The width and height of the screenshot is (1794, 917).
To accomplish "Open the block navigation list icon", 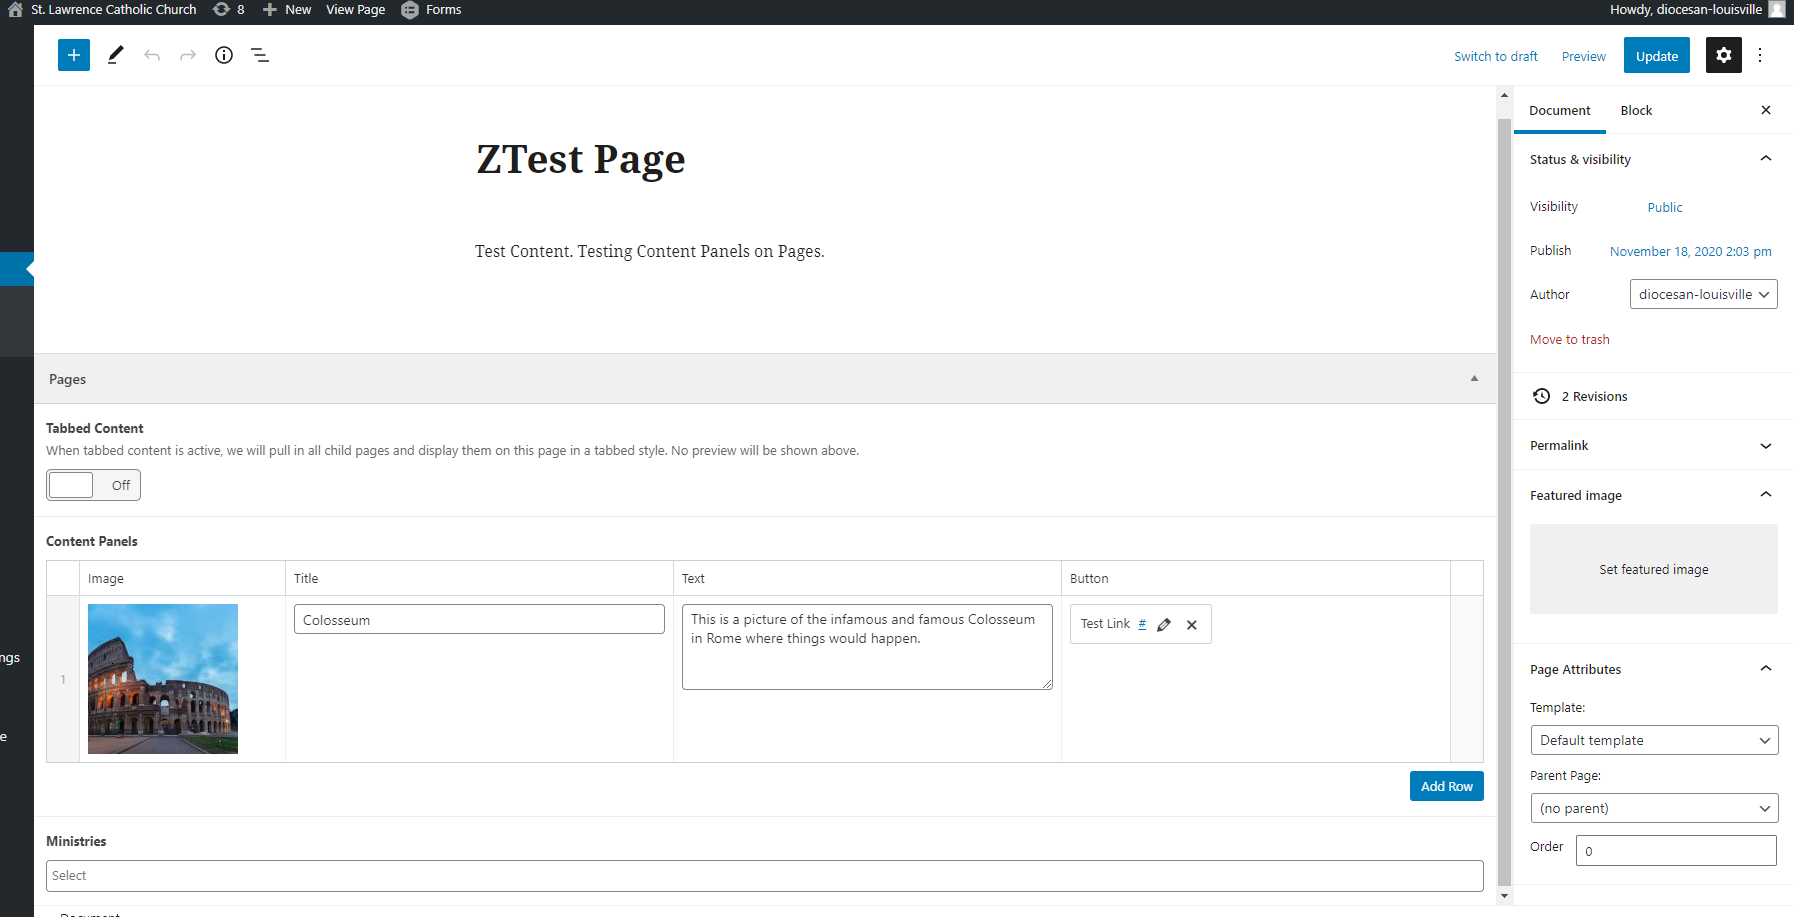I will (260, 55).
